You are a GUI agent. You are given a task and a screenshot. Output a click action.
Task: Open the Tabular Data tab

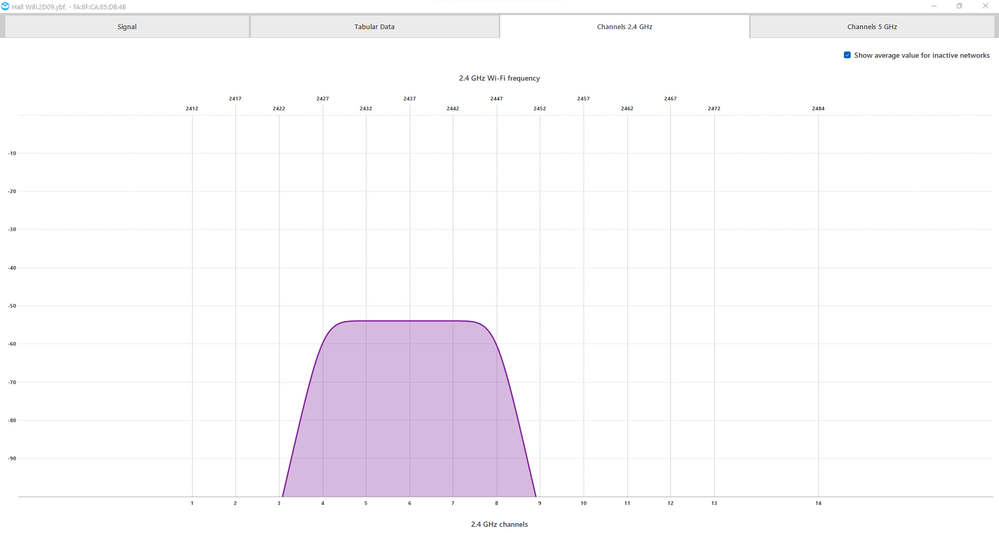tap(374, 27)
